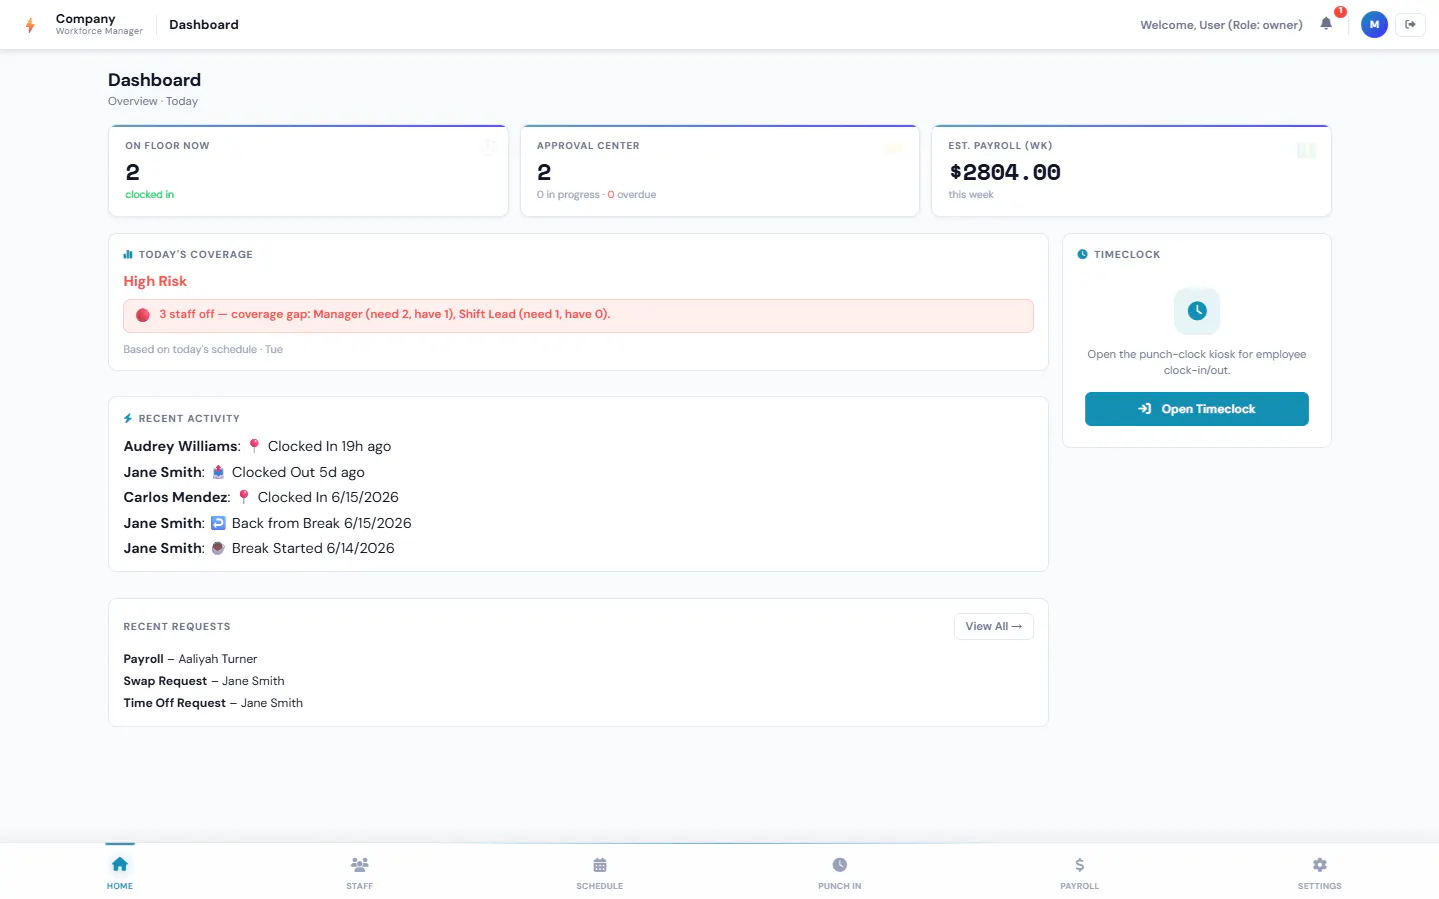The height and width of the screenshot is (899, 1439).
Task: Click the Break Started coffee icon
Action: pyautogui.click(x=218, y=548)
